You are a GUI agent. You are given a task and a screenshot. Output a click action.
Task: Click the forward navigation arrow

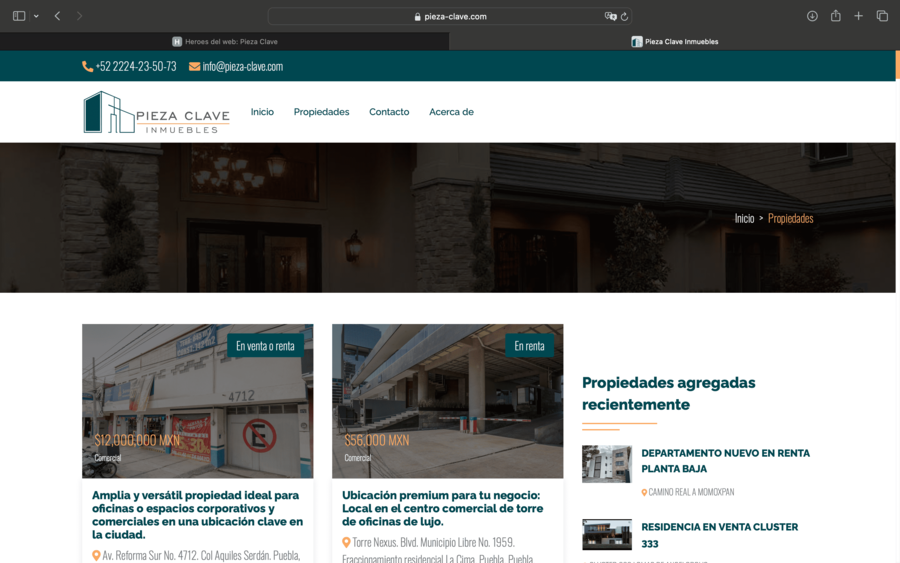tap(79, 16)
